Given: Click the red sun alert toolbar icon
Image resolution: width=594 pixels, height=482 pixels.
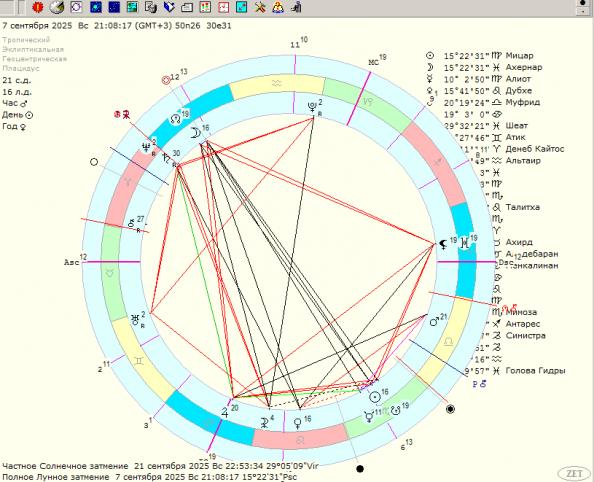Looking at the screenshot, I should (x=38, y=7).
